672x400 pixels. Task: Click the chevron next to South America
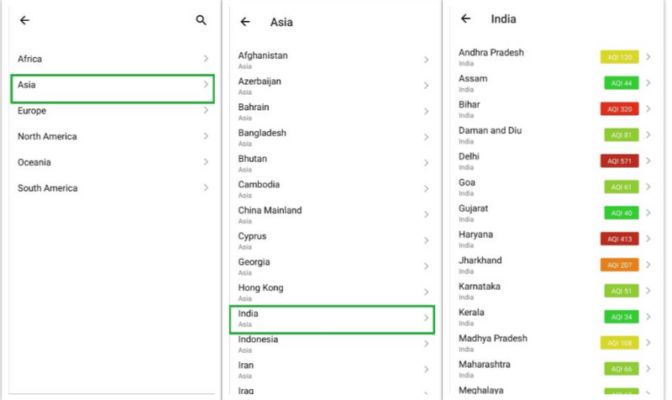click(x=206, y=188)
